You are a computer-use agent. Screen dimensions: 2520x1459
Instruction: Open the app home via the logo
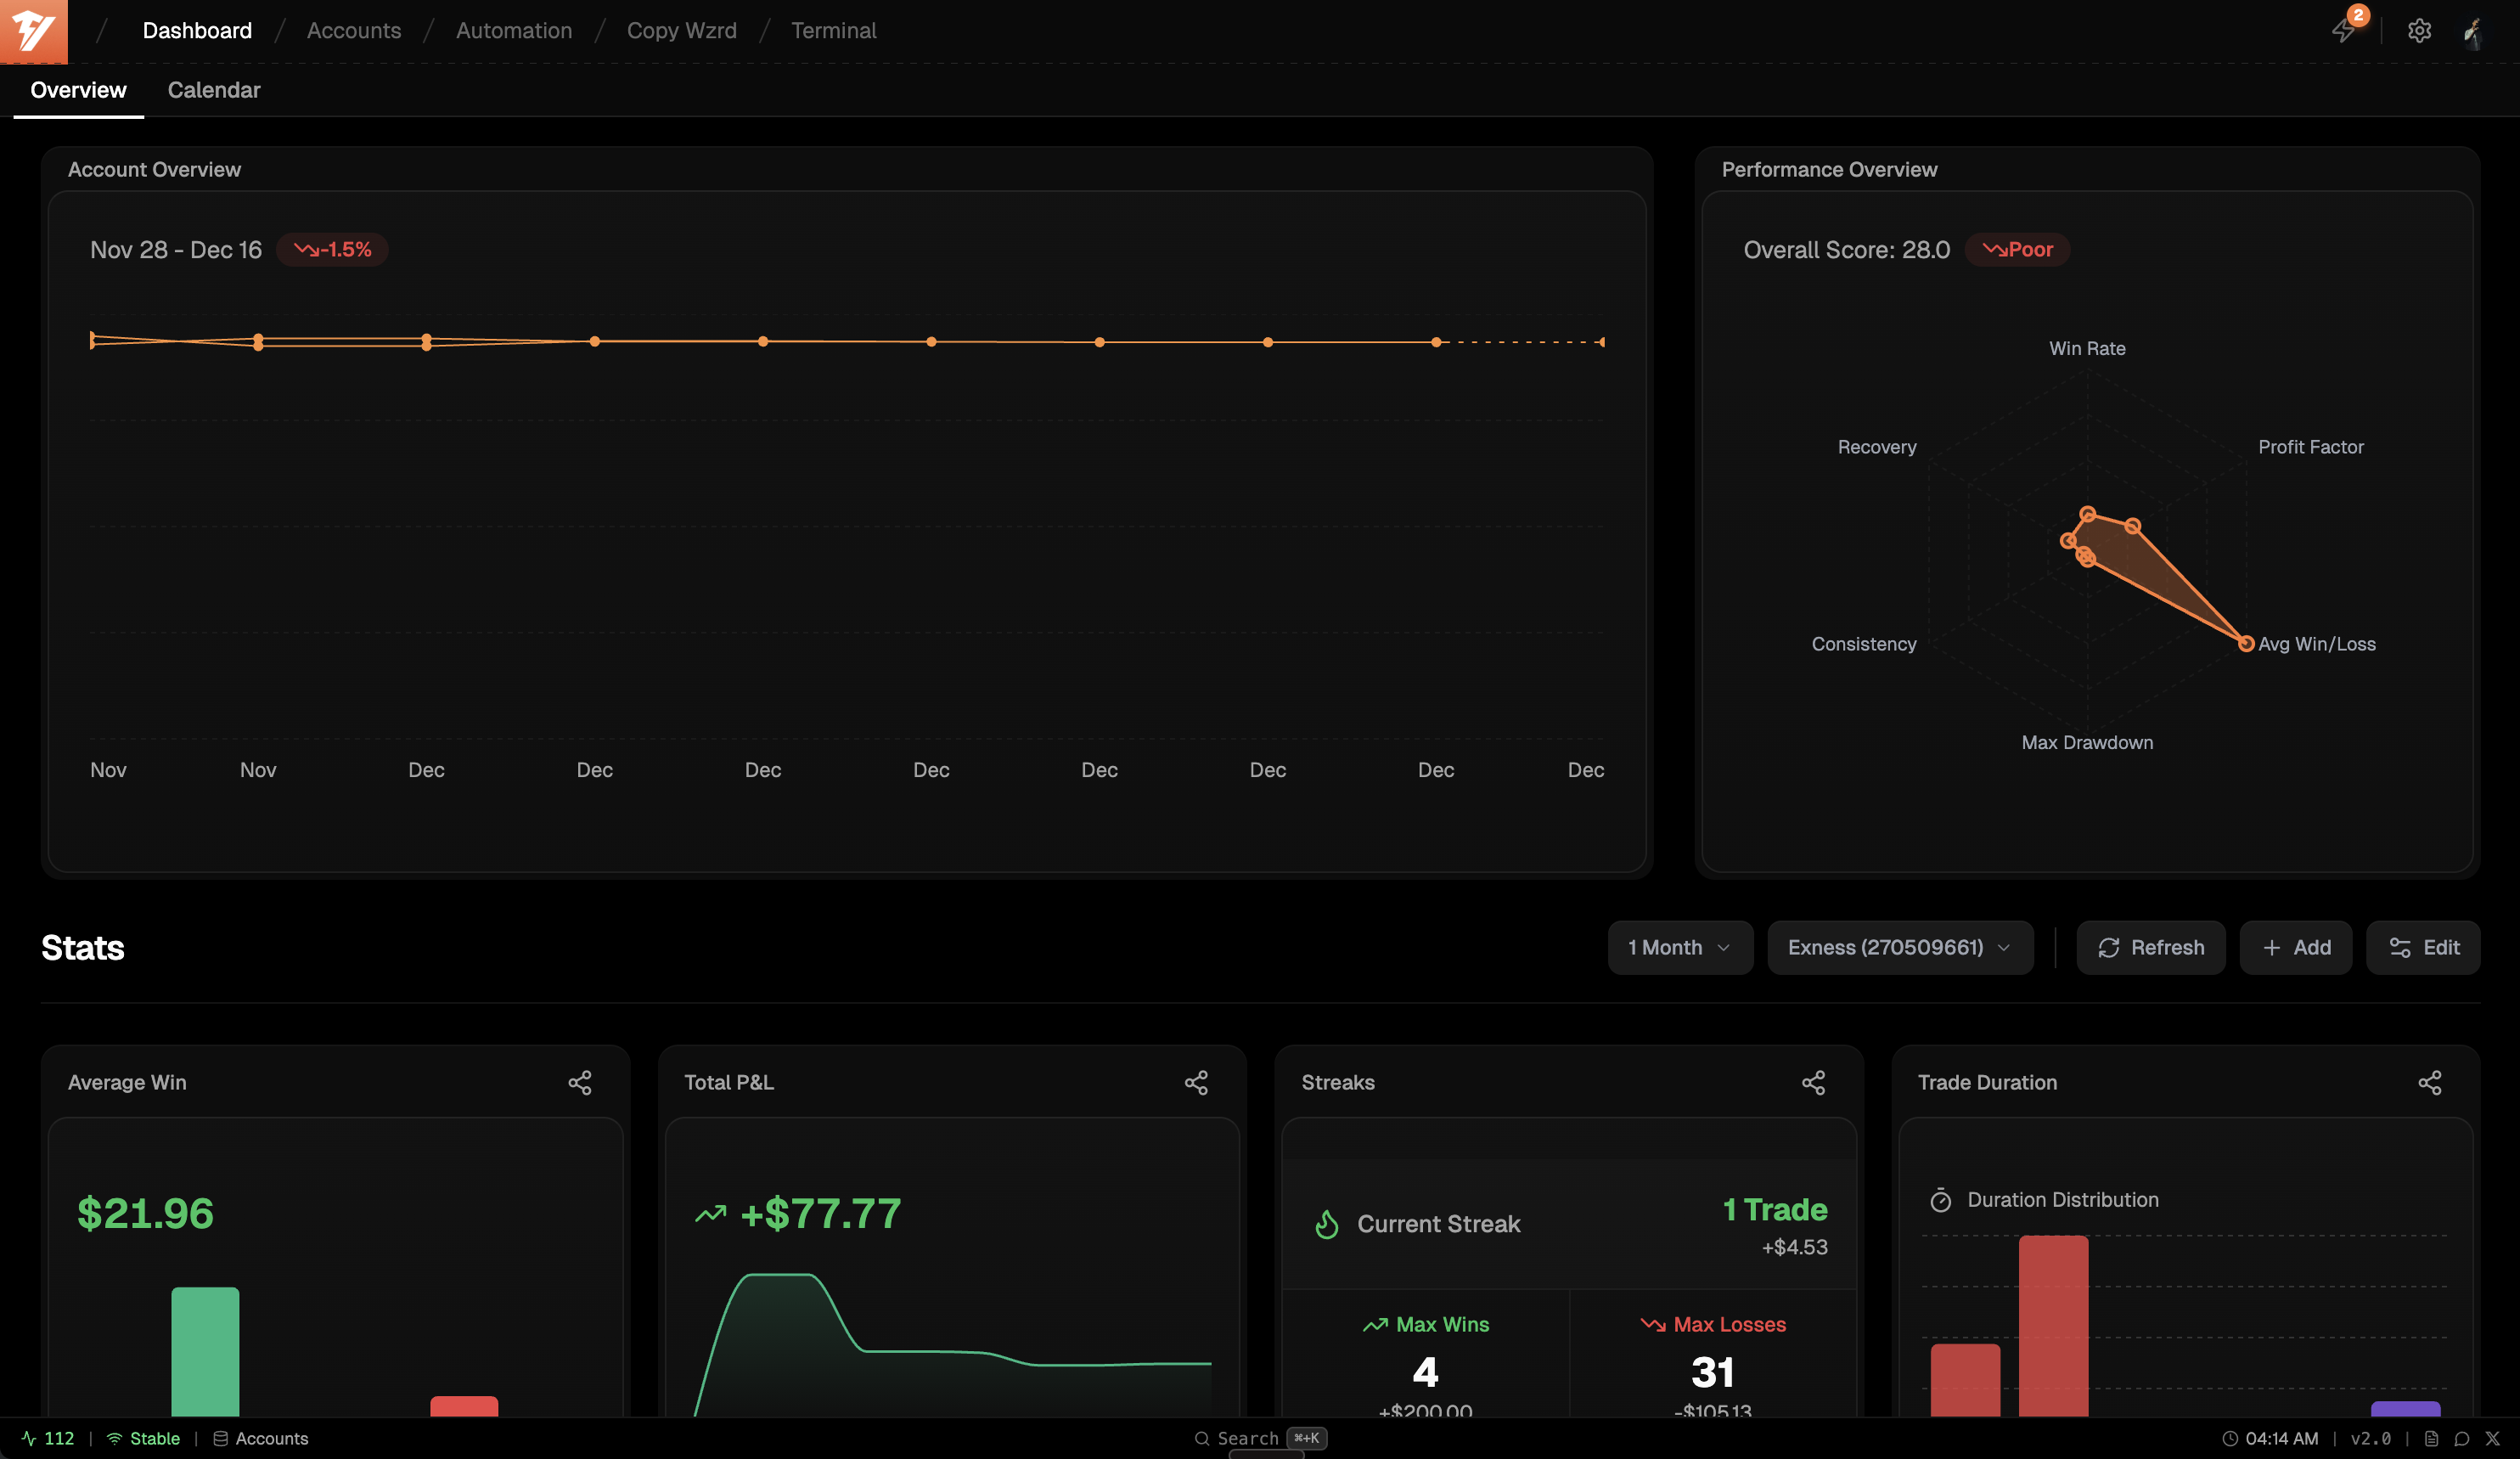(32, 31)
